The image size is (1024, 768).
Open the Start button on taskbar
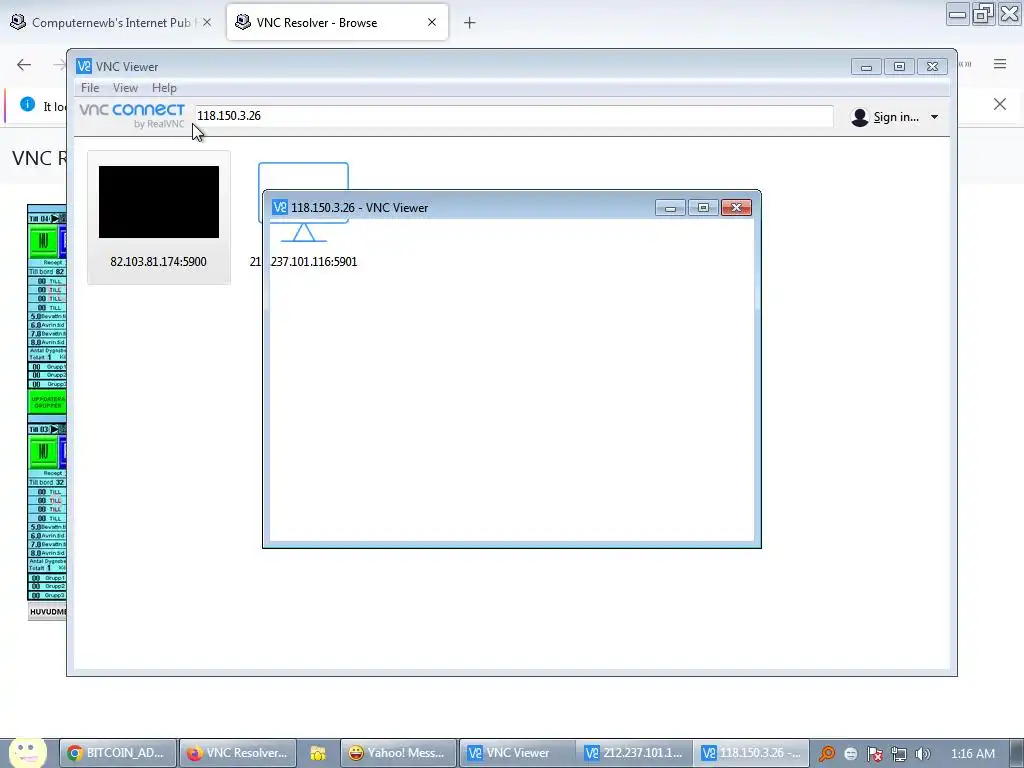27,752
